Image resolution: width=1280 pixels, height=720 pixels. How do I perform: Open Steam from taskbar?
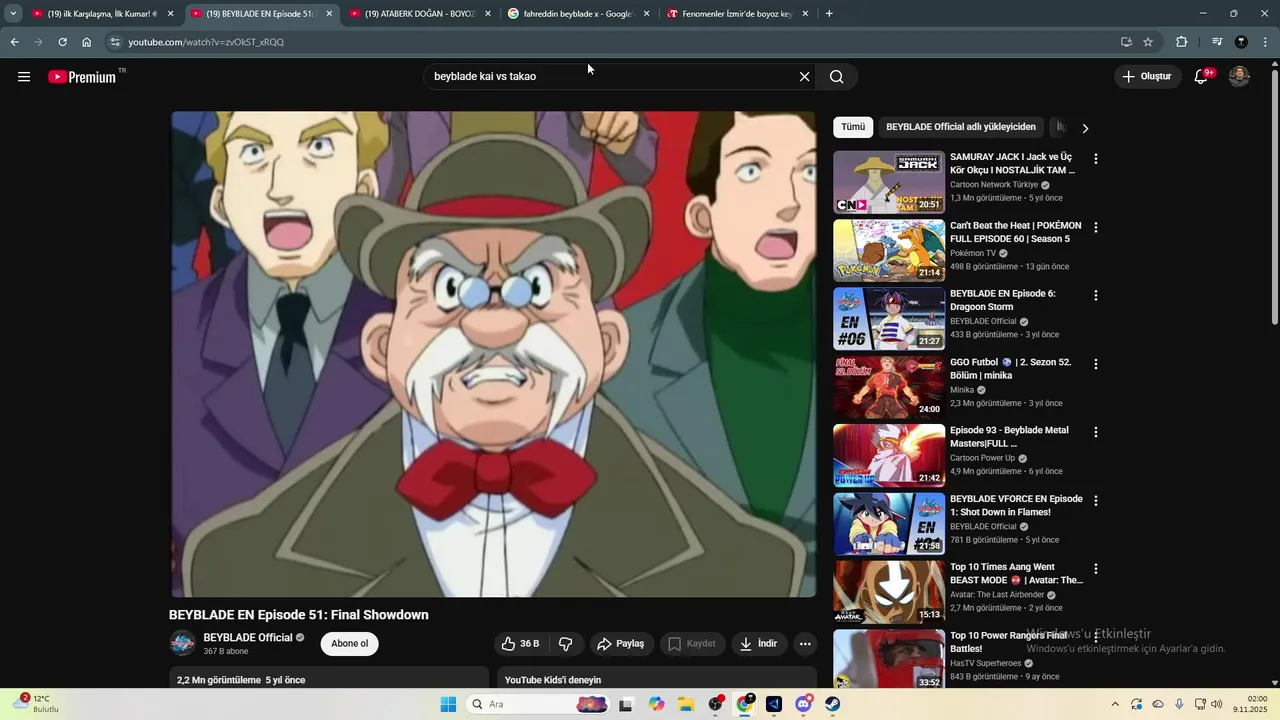pos(832,704)
